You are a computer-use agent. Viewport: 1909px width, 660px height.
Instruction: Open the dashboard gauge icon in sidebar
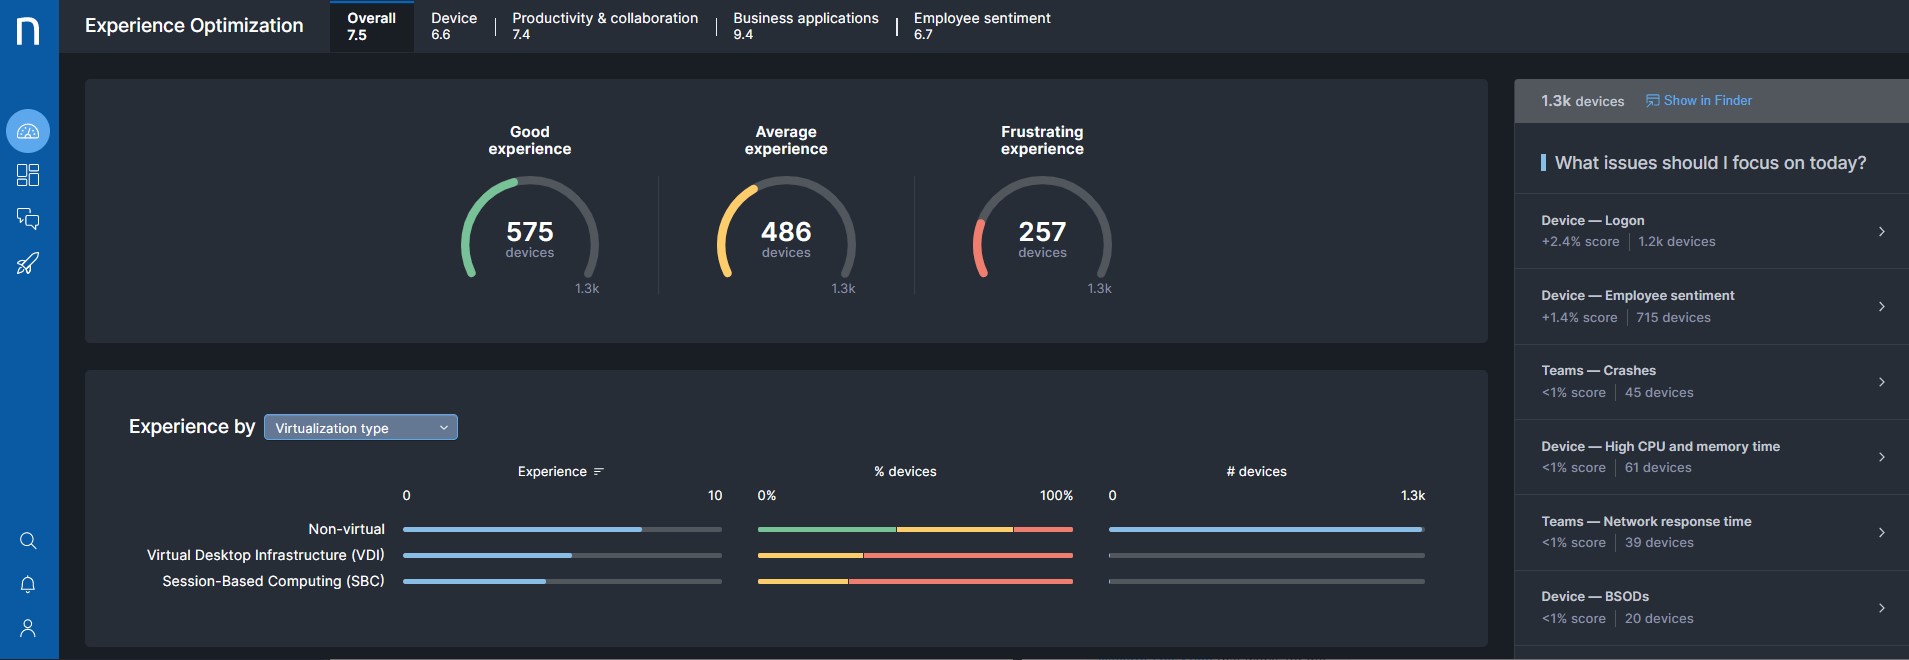click(28, 131)
